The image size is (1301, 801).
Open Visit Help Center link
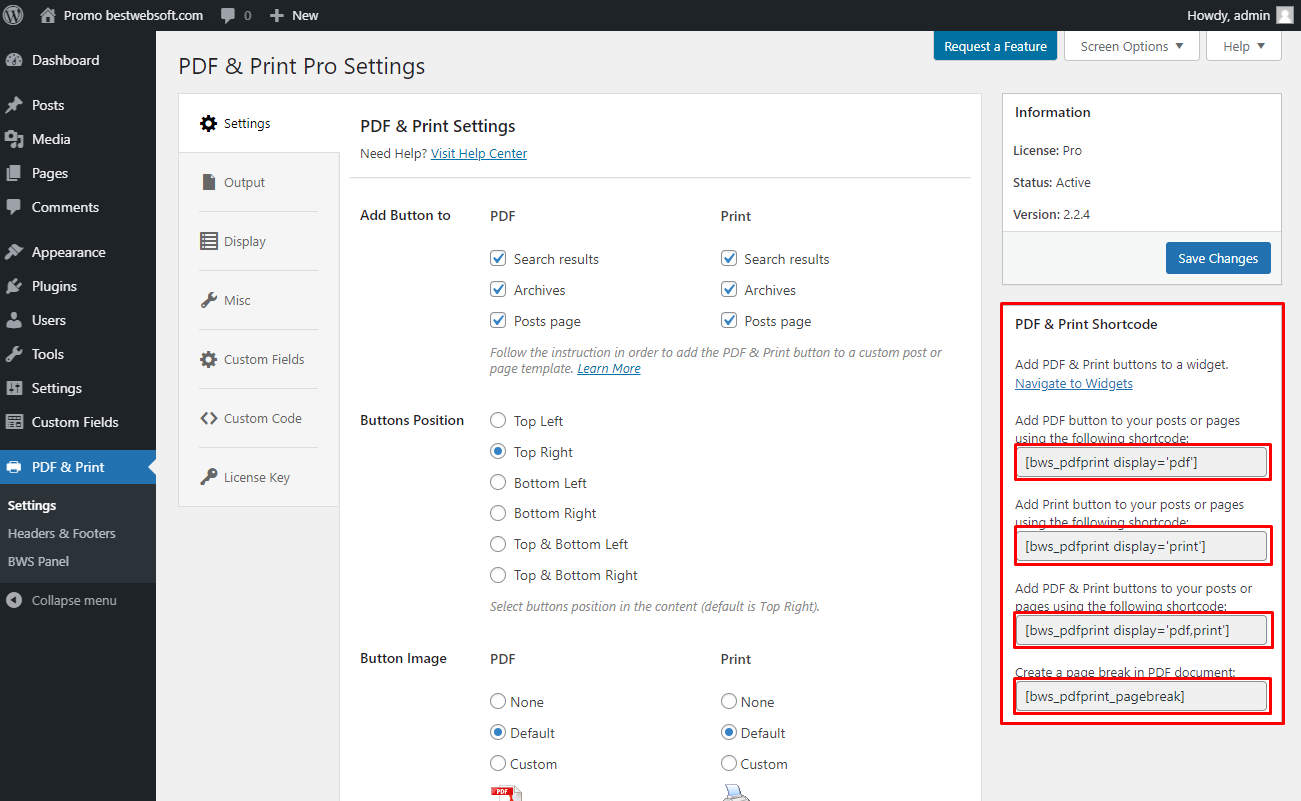point(479,153)
